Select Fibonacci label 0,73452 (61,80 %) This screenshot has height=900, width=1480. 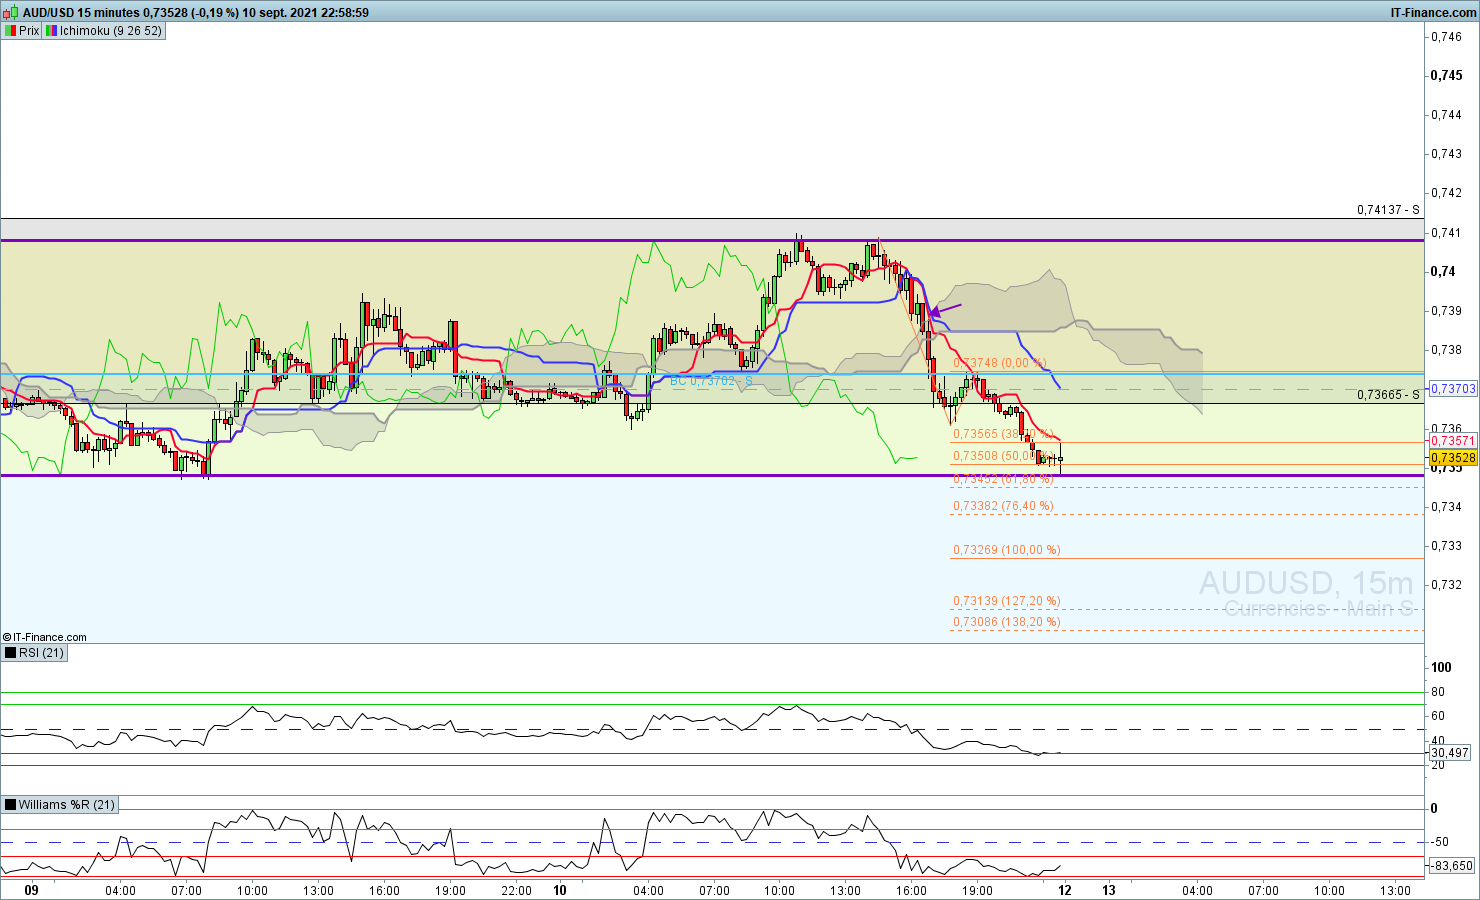point(1003,479)
